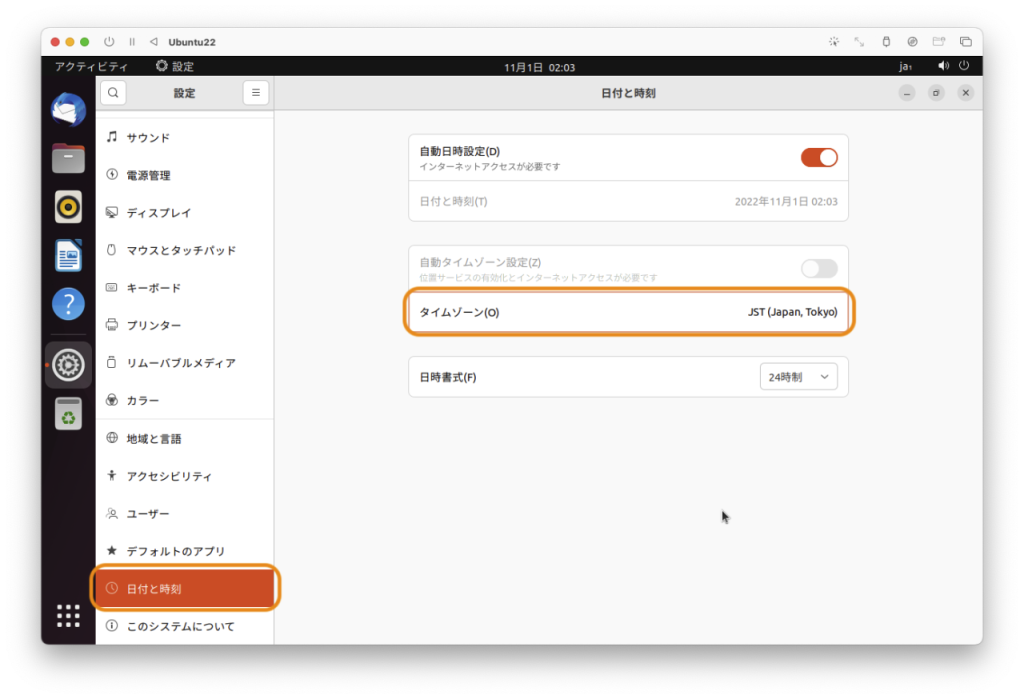Toggle 自動日時設定 switch off
1024x699 pixels.
pyautogui.click(x=819, y=158)
